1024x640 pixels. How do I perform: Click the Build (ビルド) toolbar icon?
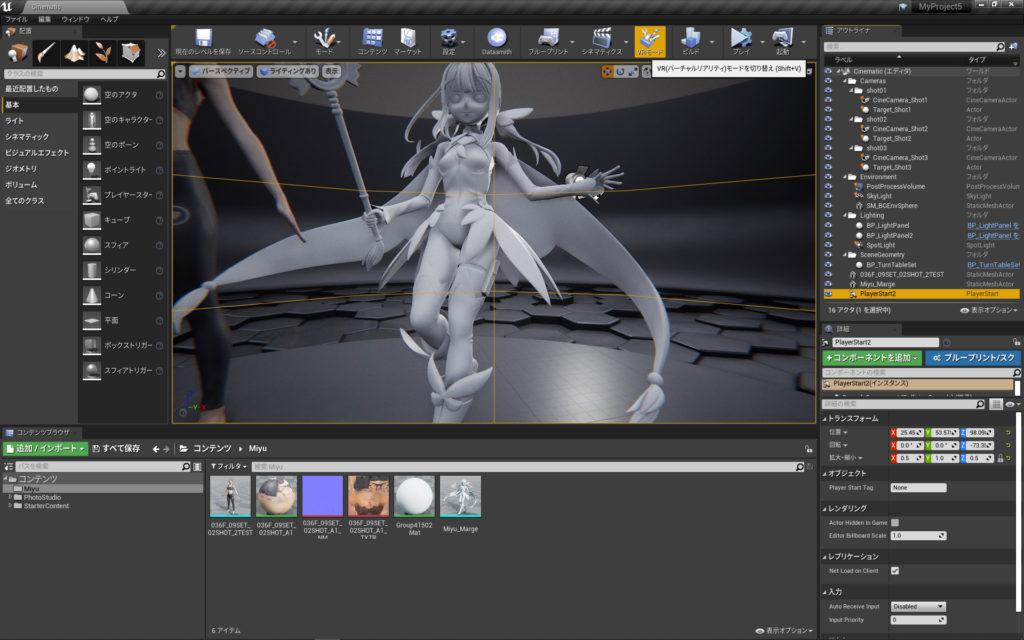pos(690,39)
